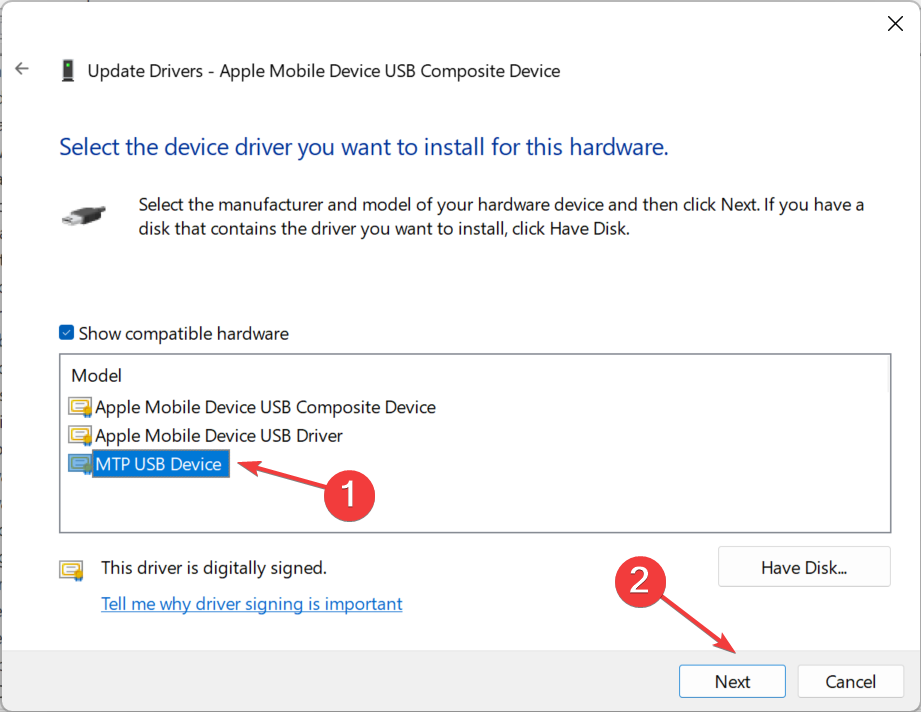The height and width of the screenshot is (712, 921).
Task: Click the USB cable hardware icon
Action: coord(83,216)
